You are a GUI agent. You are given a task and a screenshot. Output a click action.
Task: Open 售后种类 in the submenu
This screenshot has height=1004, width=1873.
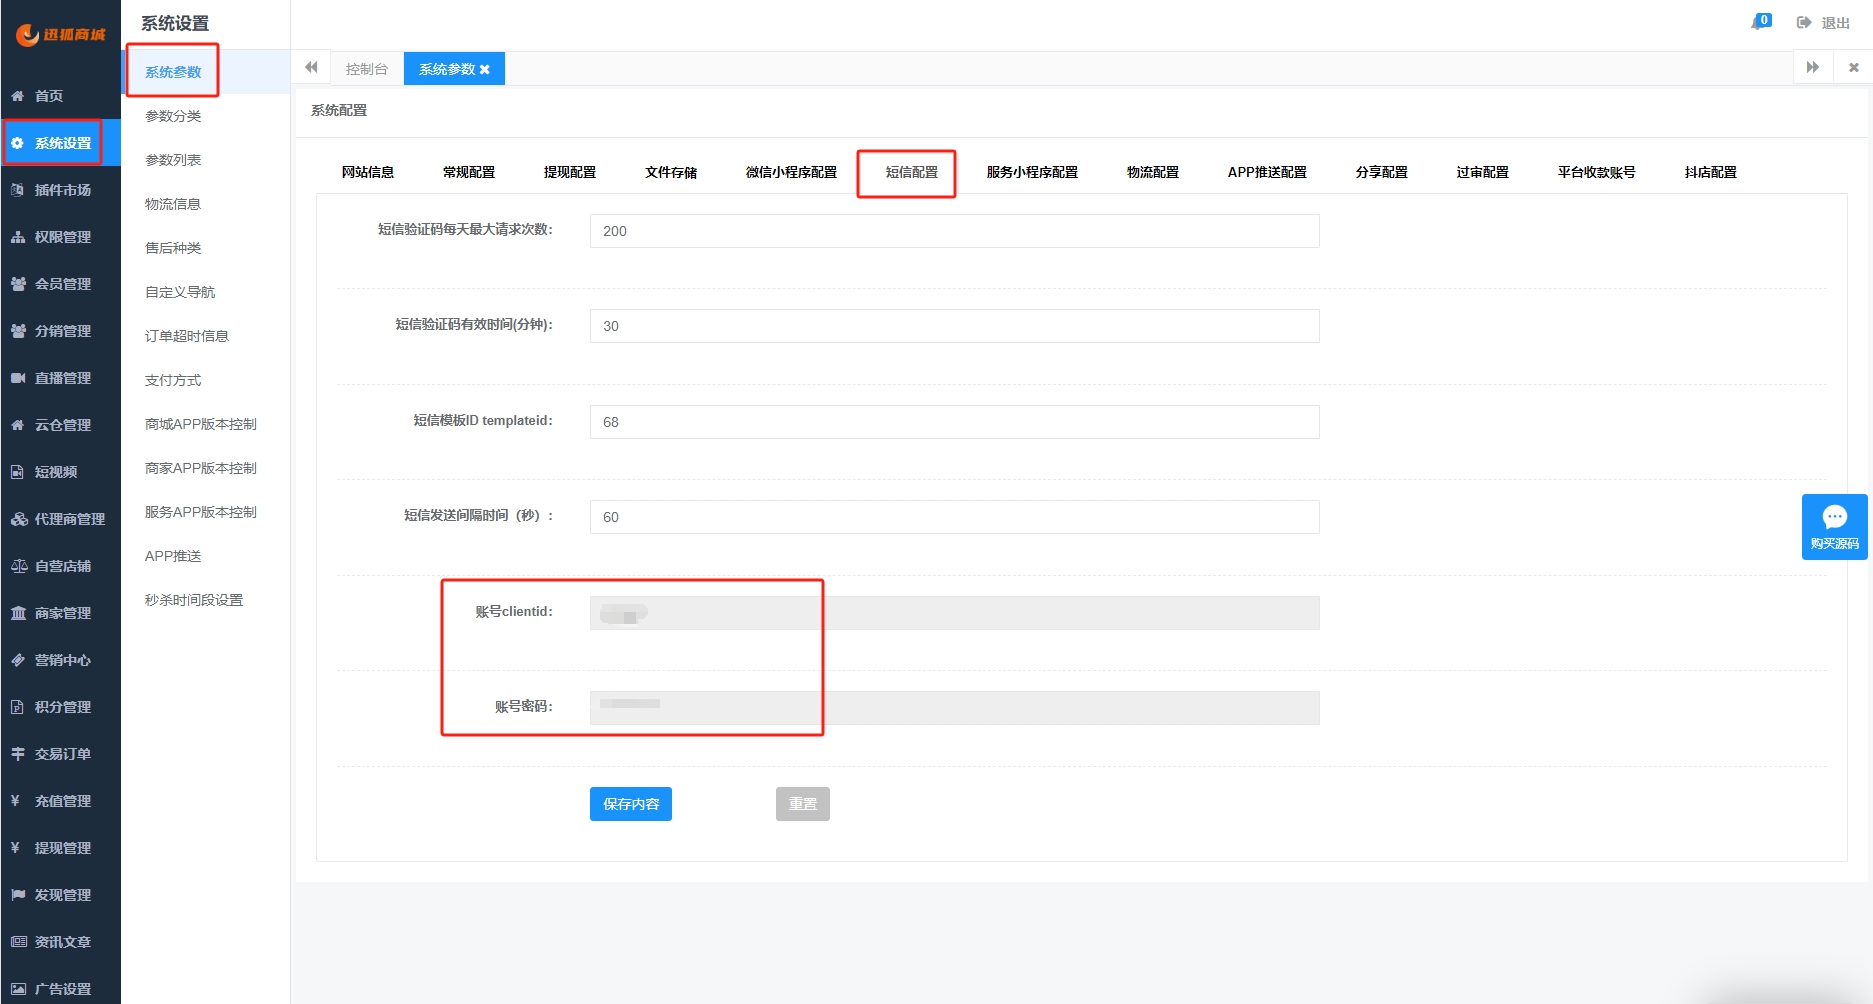click(173, 248)
